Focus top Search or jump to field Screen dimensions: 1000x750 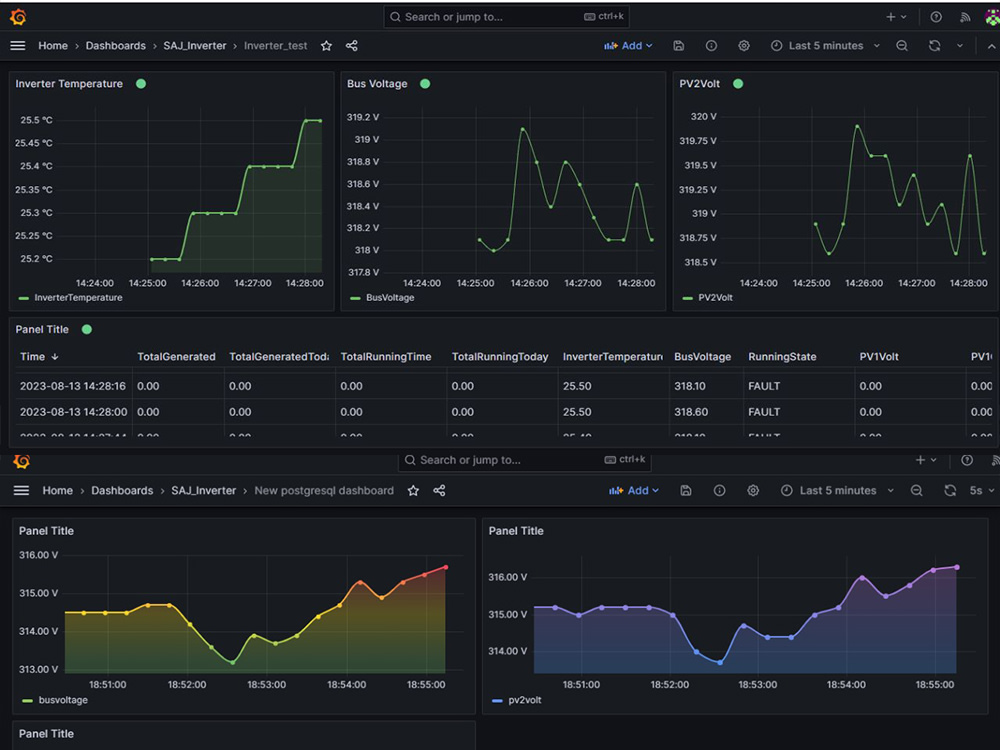506,17
